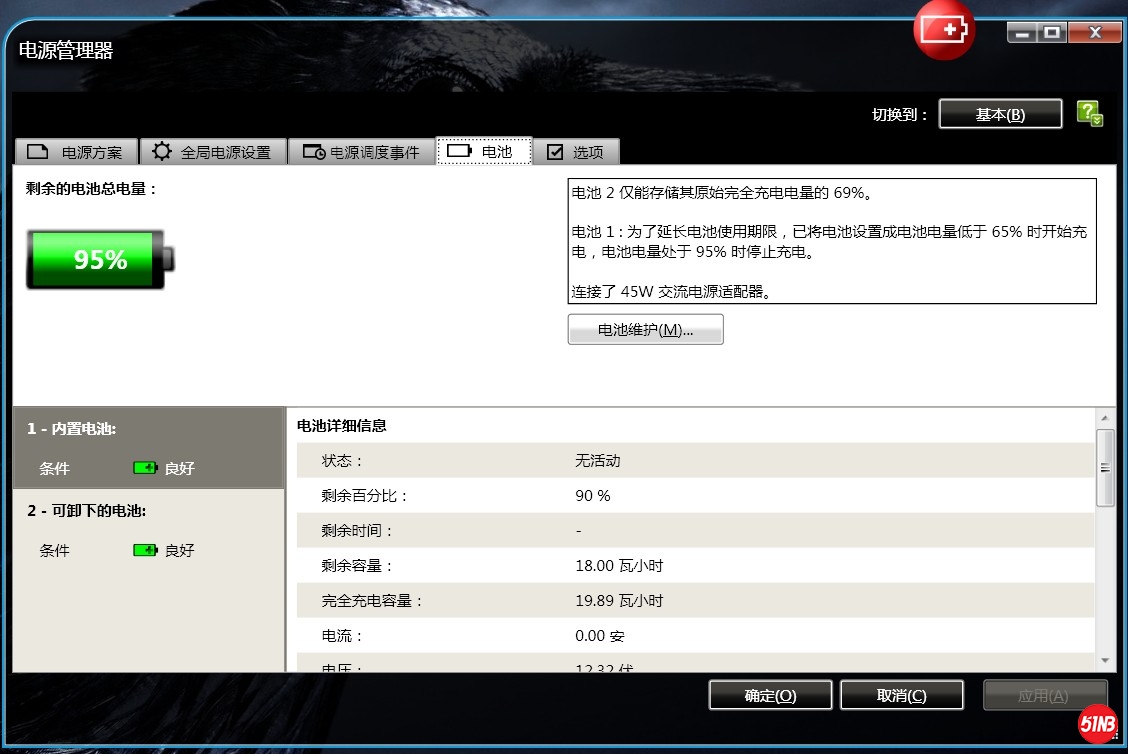Switch to 基本(B) mode
Image resolution: width=1128 pixels, height=754 pixels.
pyautogui.click(x=1000, y=114)
